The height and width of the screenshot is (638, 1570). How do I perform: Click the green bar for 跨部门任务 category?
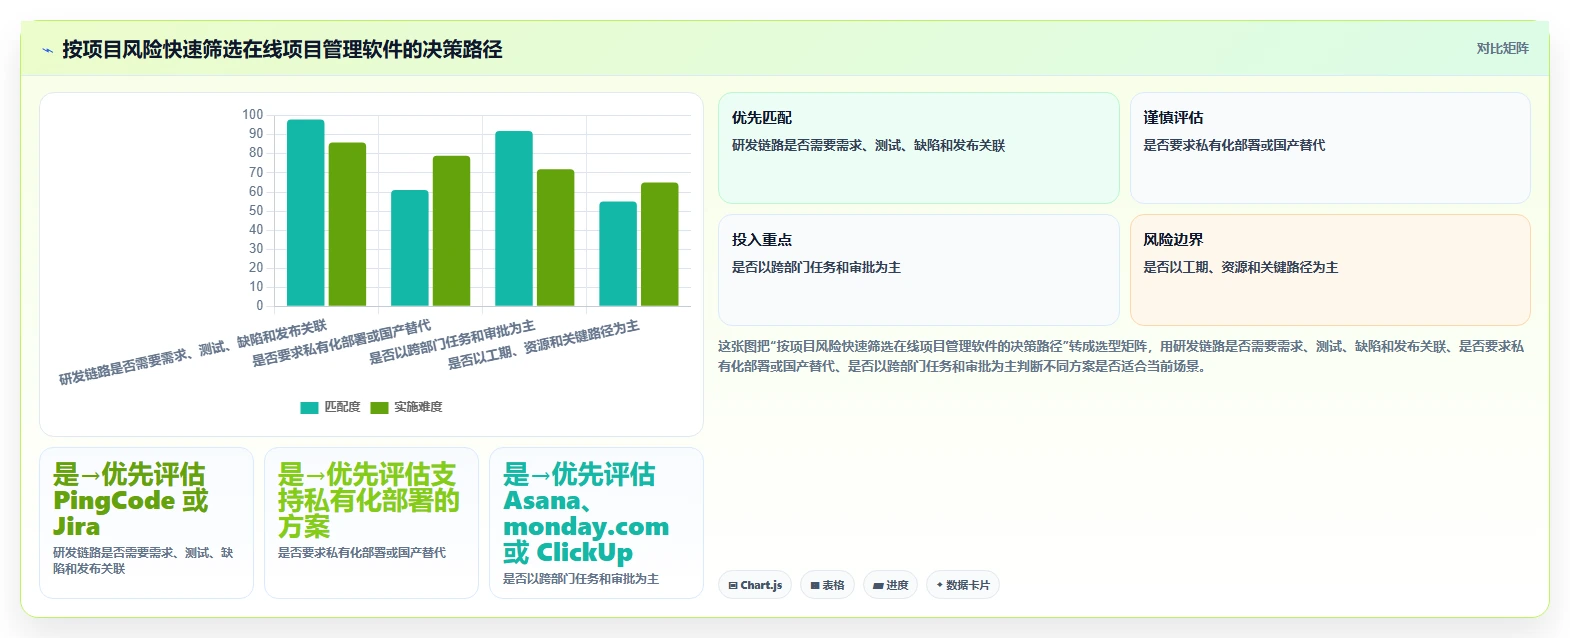coord(555,238)
